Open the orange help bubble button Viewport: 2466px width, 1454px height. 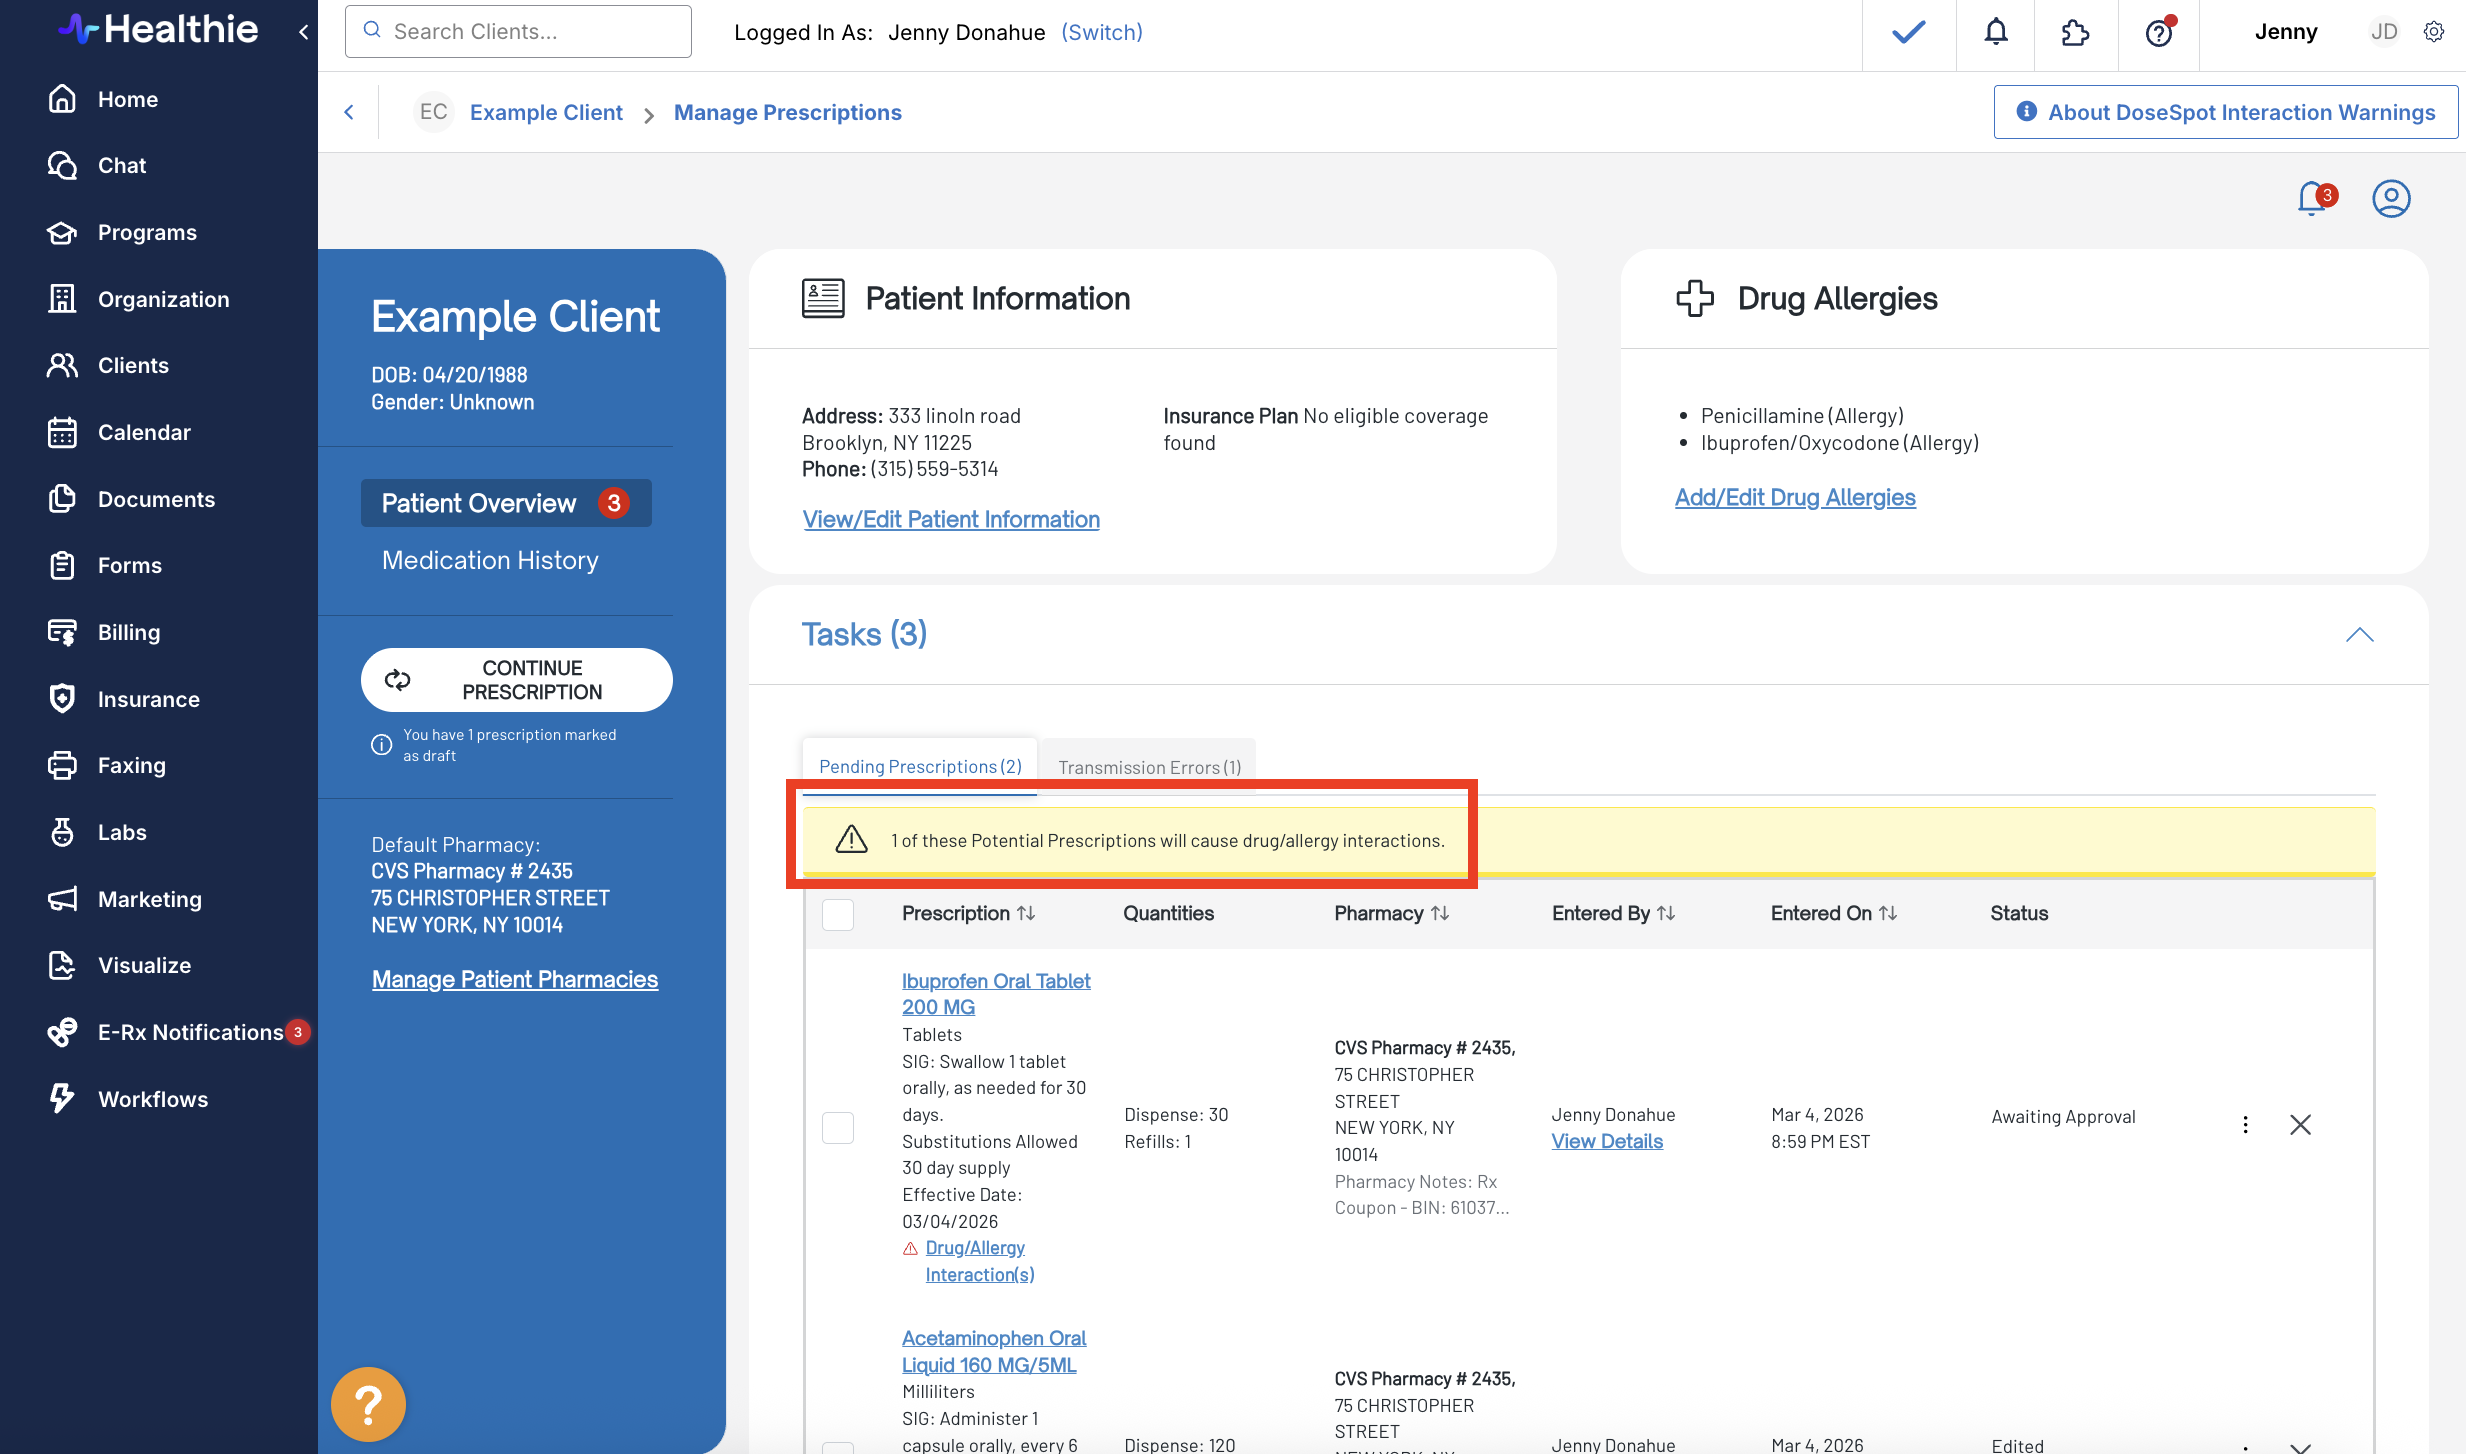(x=368, y=1404)
